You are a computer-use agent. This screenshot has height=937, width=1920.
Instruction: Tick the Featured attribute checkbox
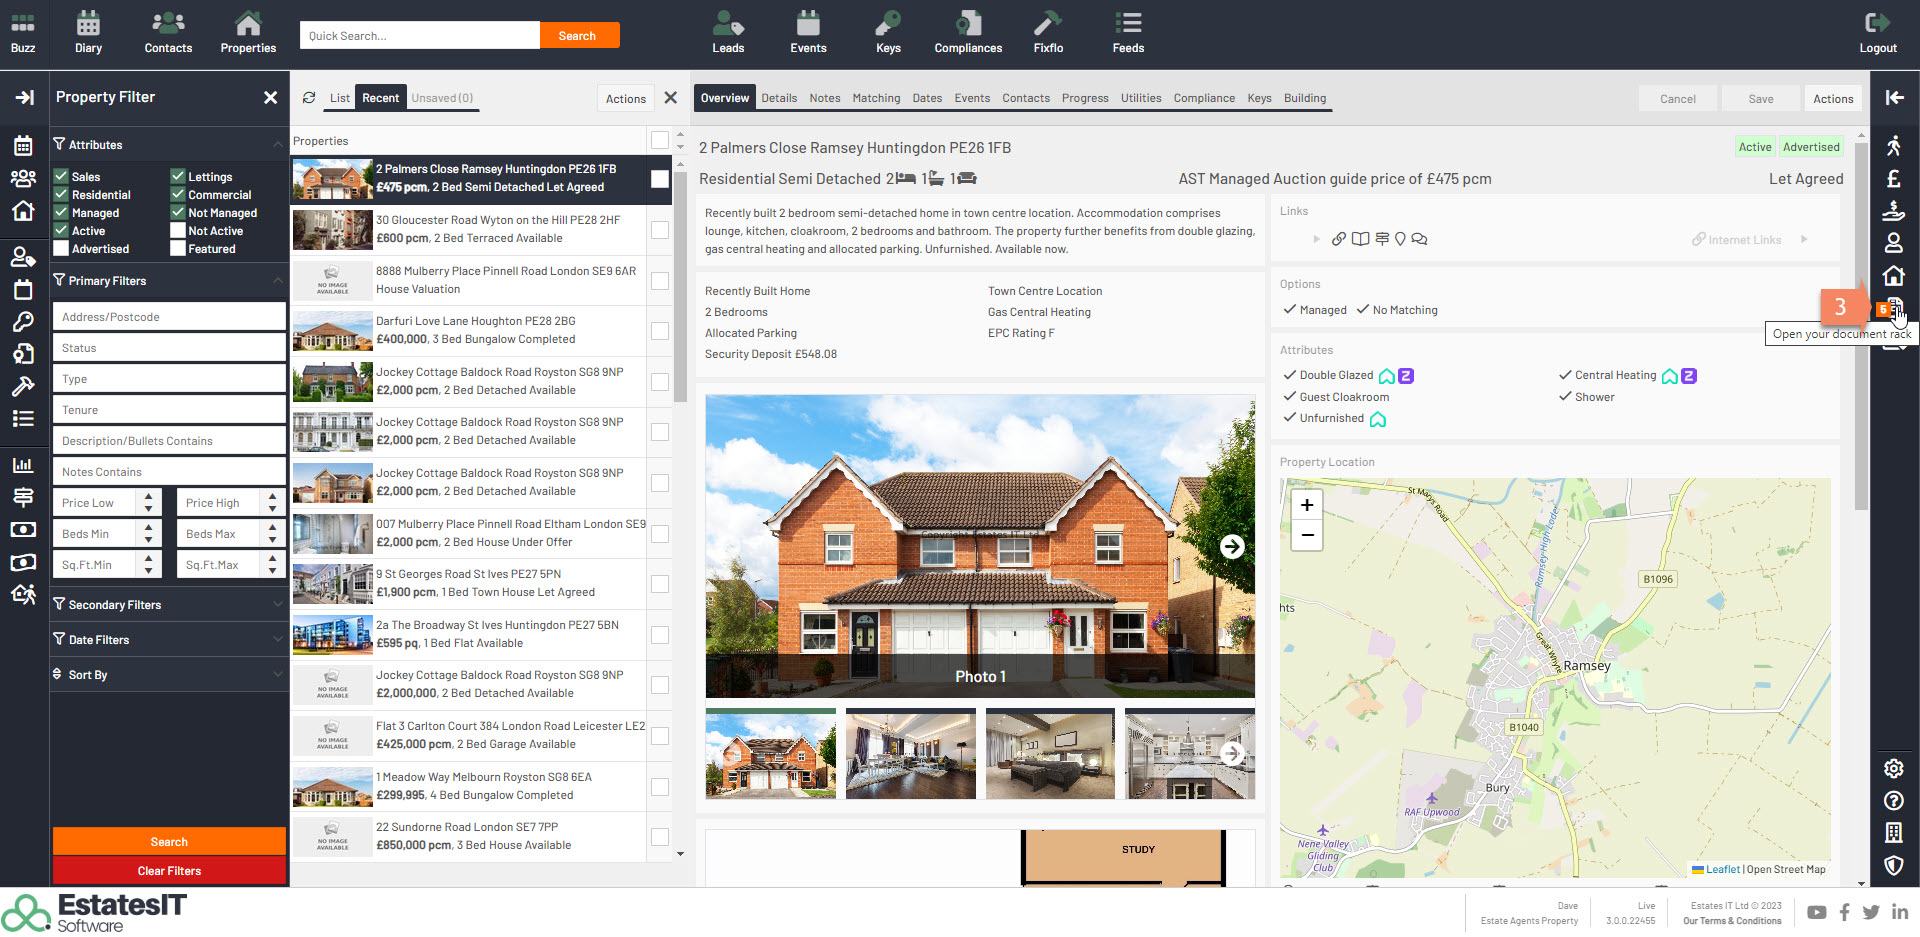pos(178,249)
